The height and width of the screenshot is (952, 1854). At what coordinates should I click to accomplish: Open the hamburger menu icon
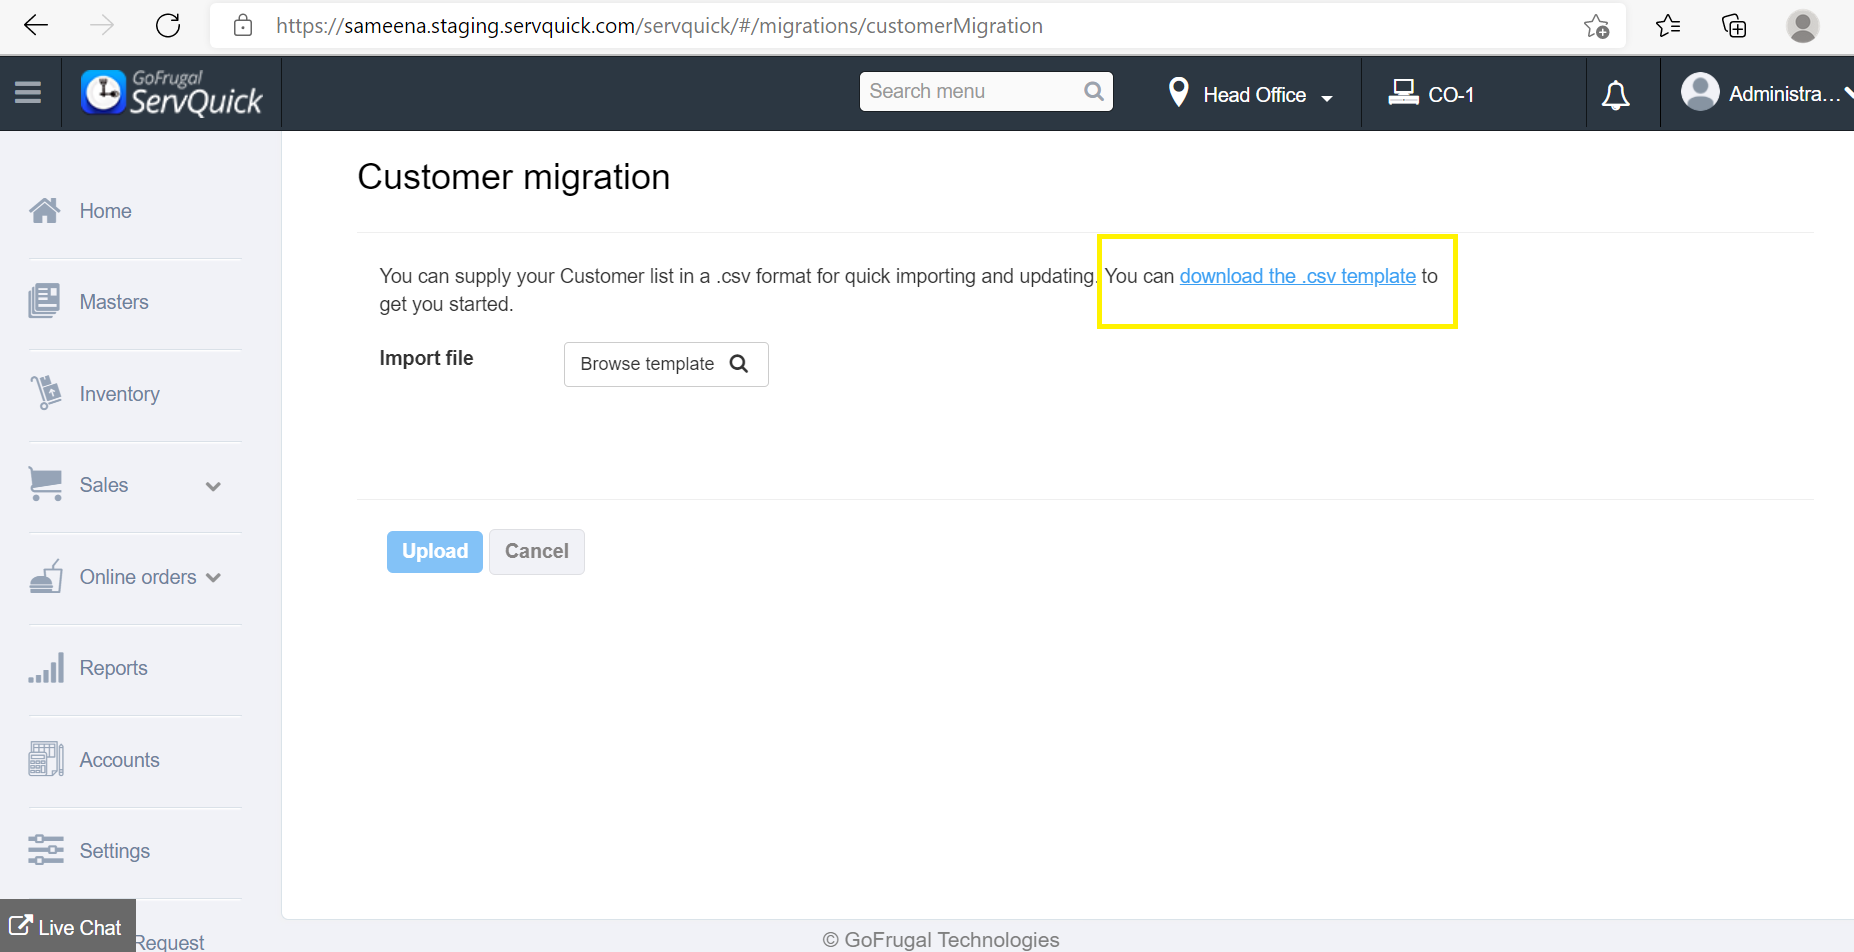[28, 93]
